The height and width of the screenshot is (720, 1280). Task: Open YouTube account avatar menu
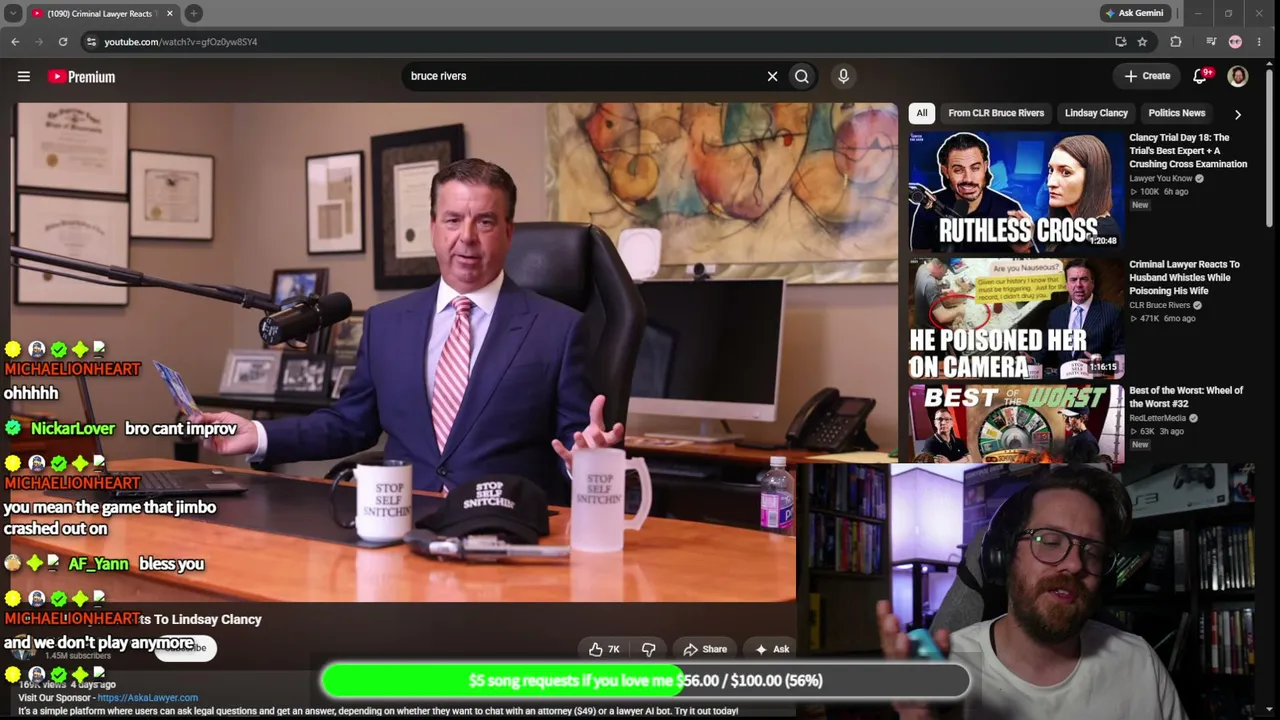1238,76
